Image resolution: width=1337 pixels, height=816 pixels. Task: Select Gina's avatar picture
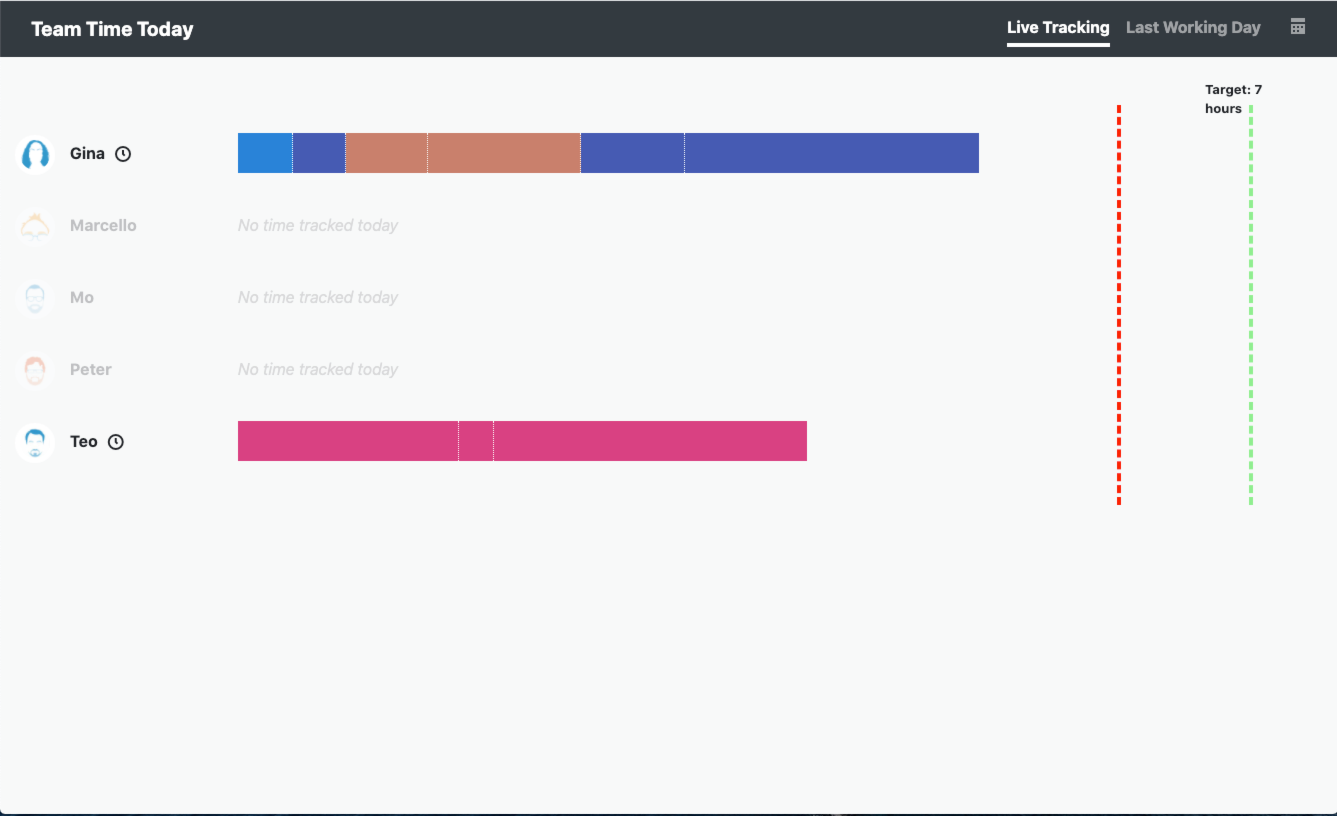35,154
